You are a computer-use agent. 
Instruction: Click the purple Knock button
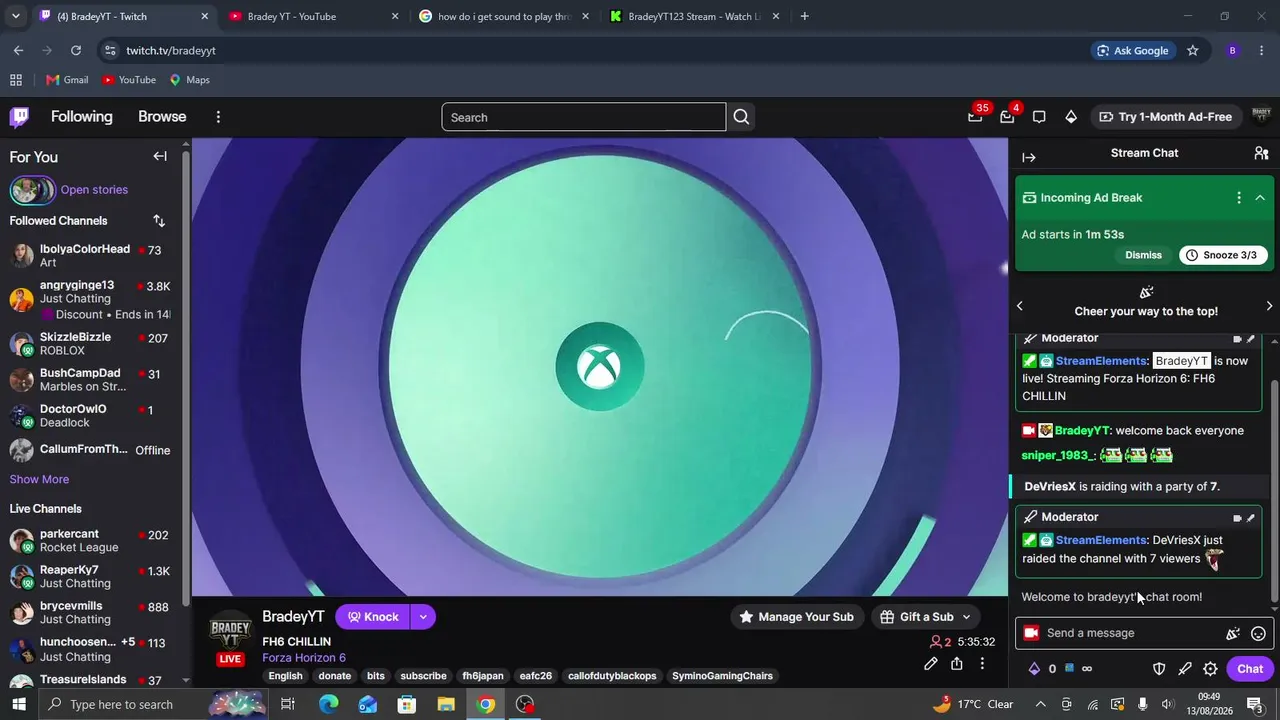[x=373, y=617]
